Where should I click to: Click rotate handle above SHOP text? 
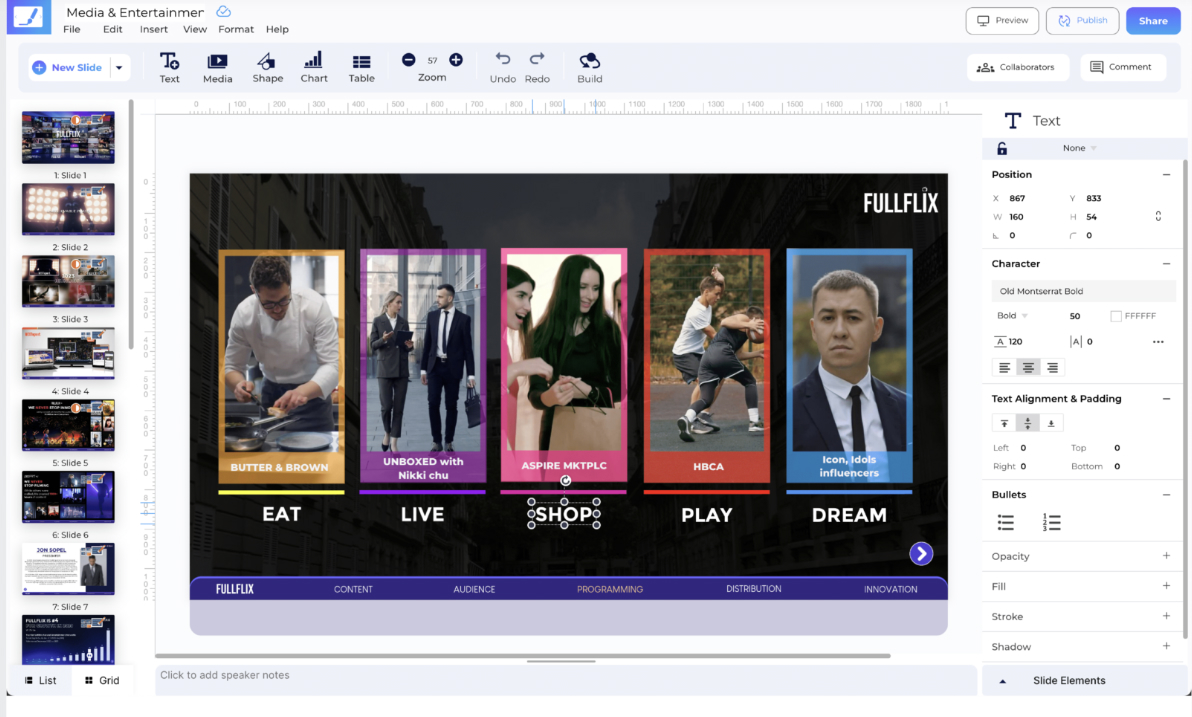tap(565, 481)
